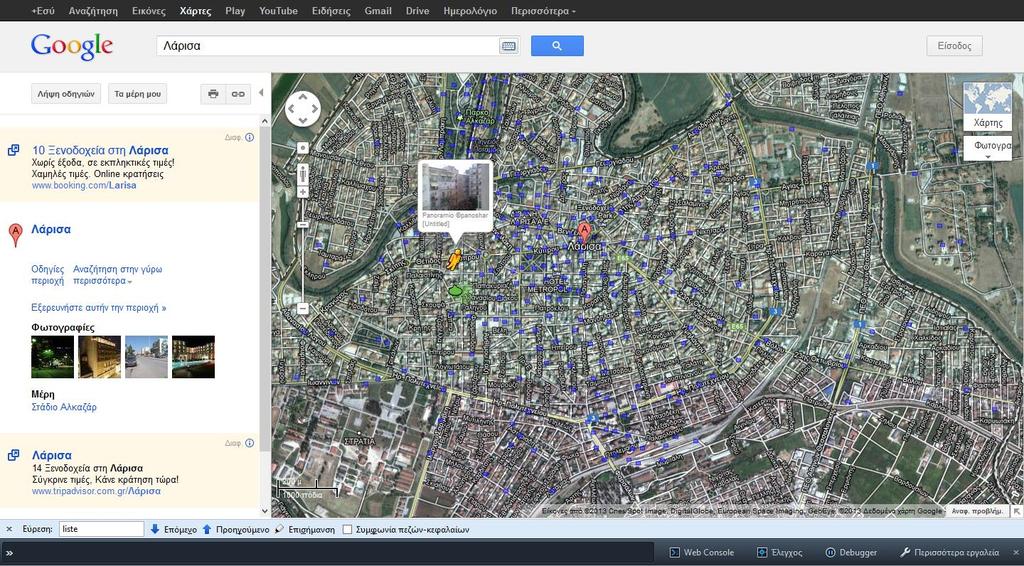Open the first night photo thumbnail
Image resolution: width=1024 pixels, height=566 pixels.
click(52, 356)
